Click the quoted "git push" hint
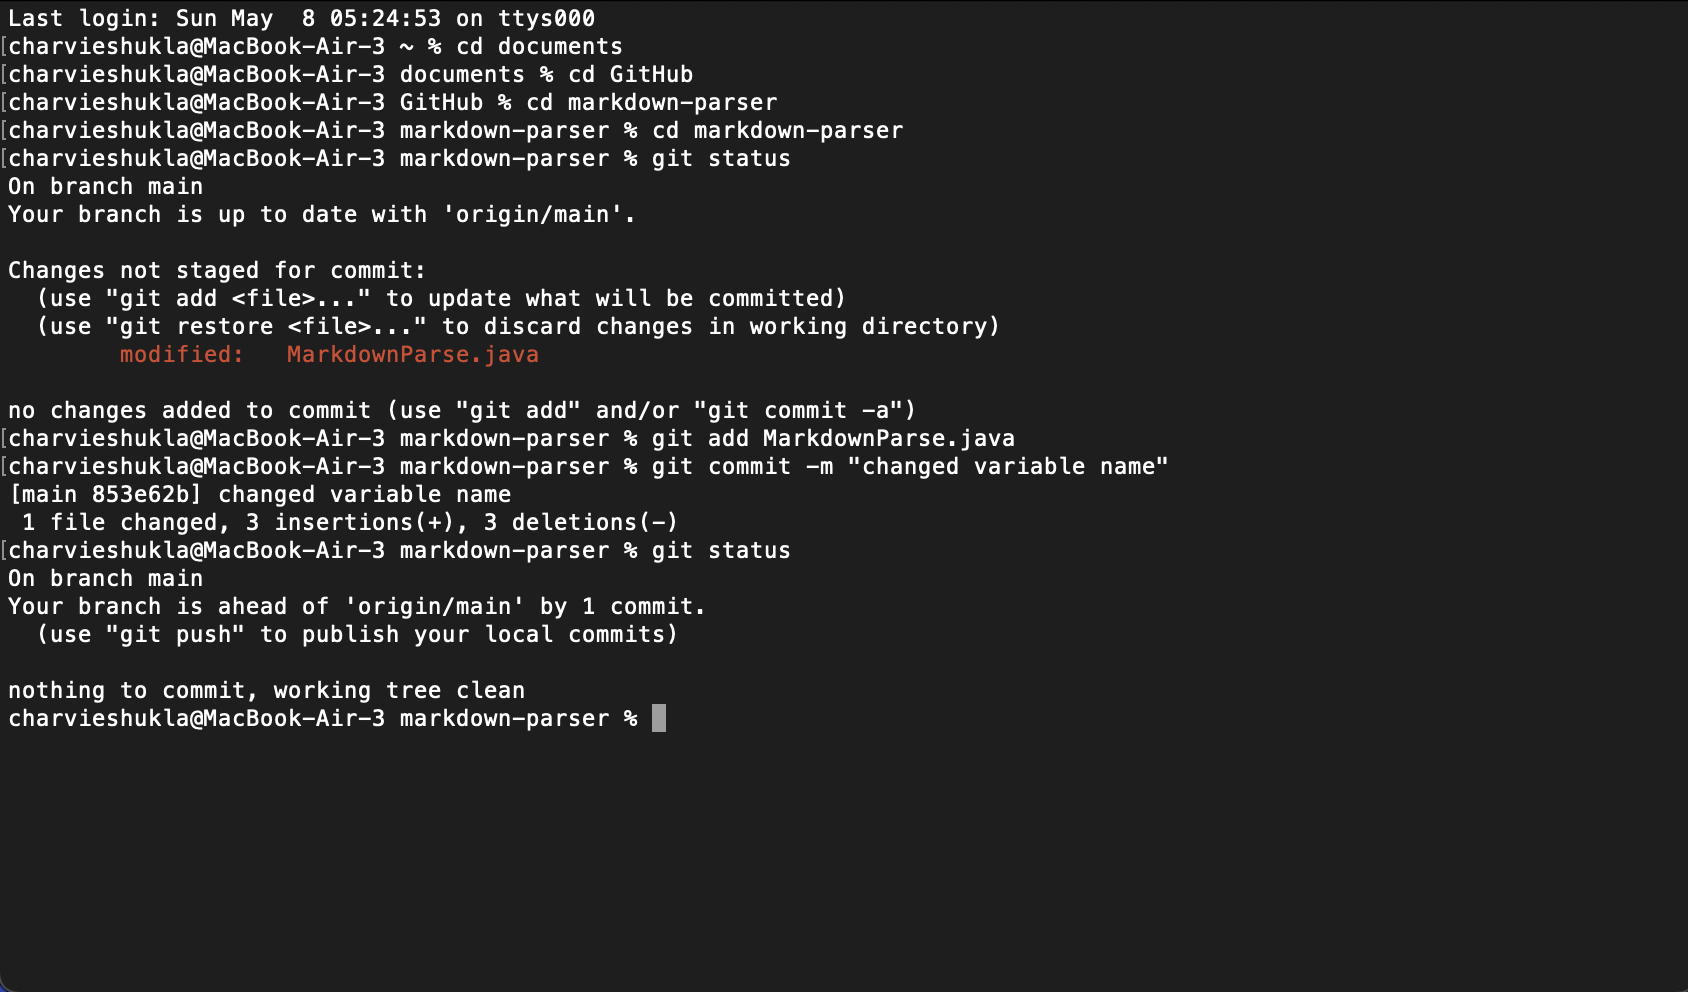1688x992 pixels. coord(175,634)
